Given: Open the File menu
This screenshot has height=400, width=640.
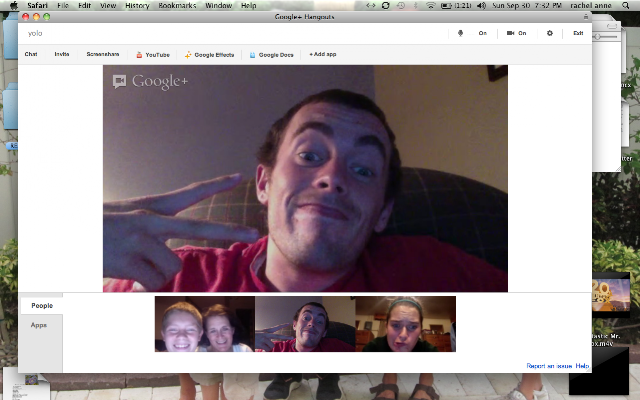Looking at the screenshot, I should pos(63,5).
